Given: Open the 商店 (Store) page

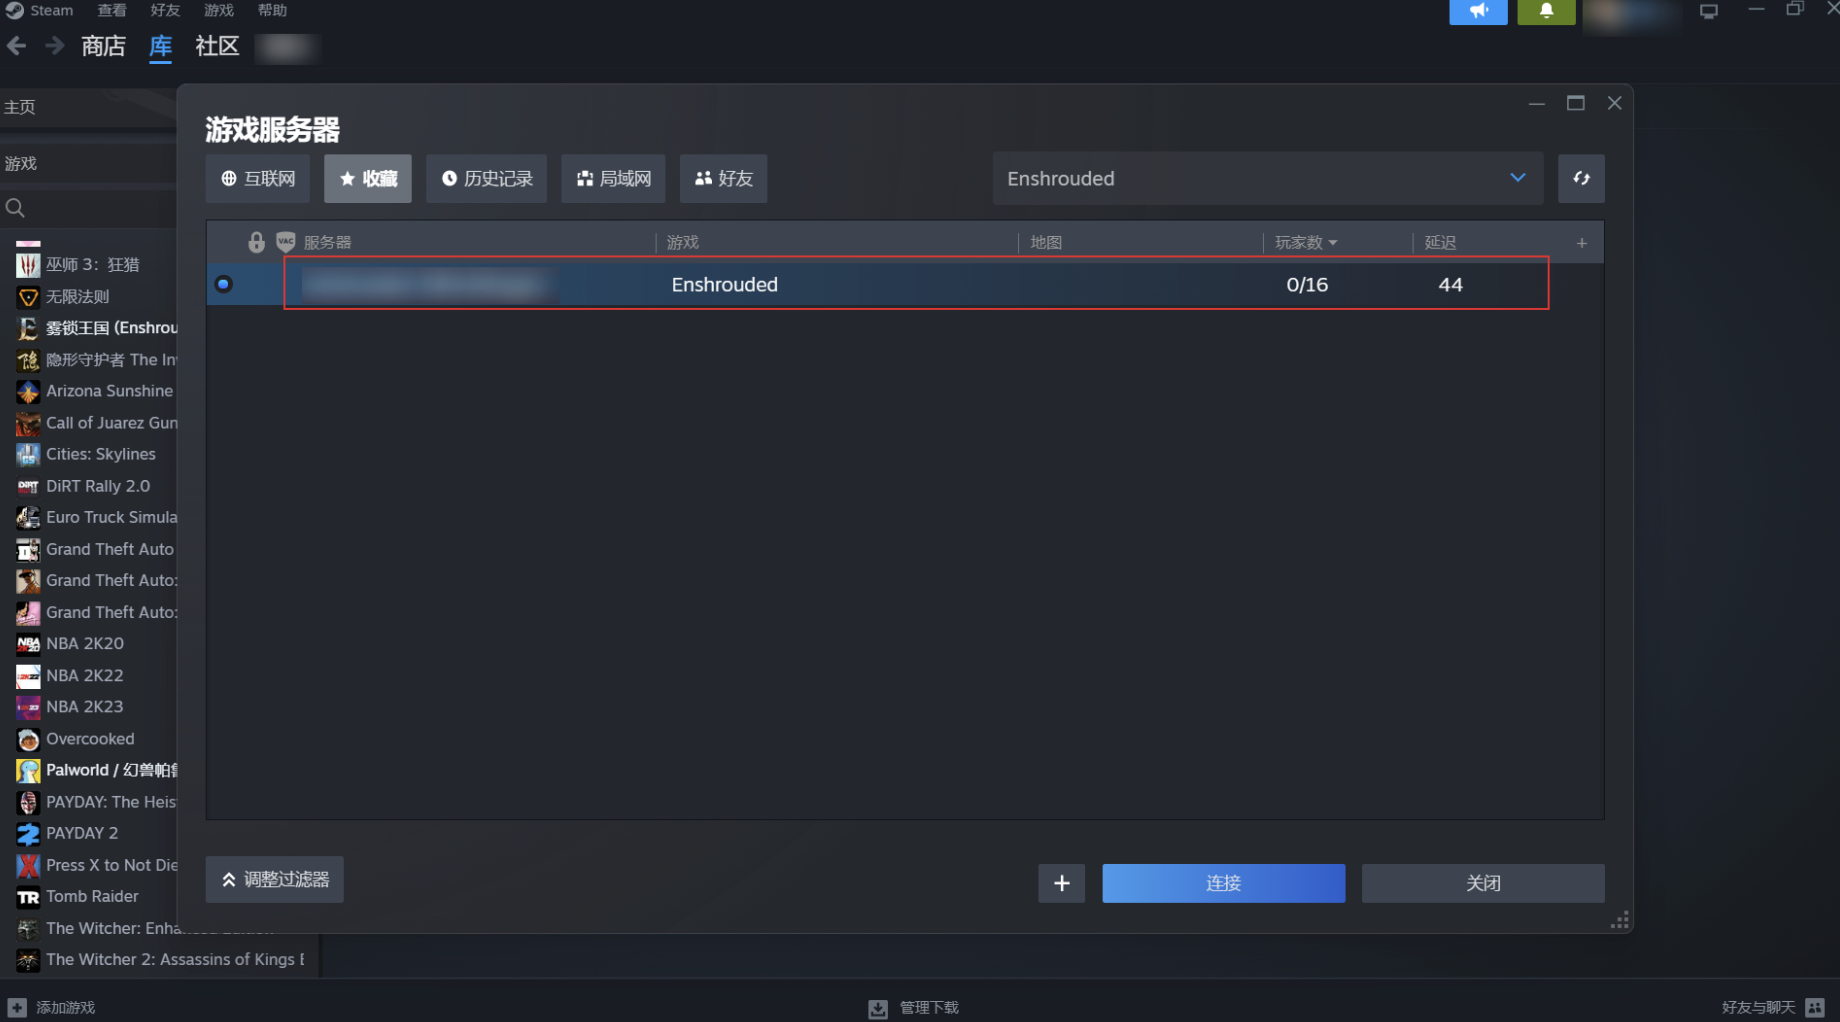Looking at the screenshot, I should (x=103, y=46).
